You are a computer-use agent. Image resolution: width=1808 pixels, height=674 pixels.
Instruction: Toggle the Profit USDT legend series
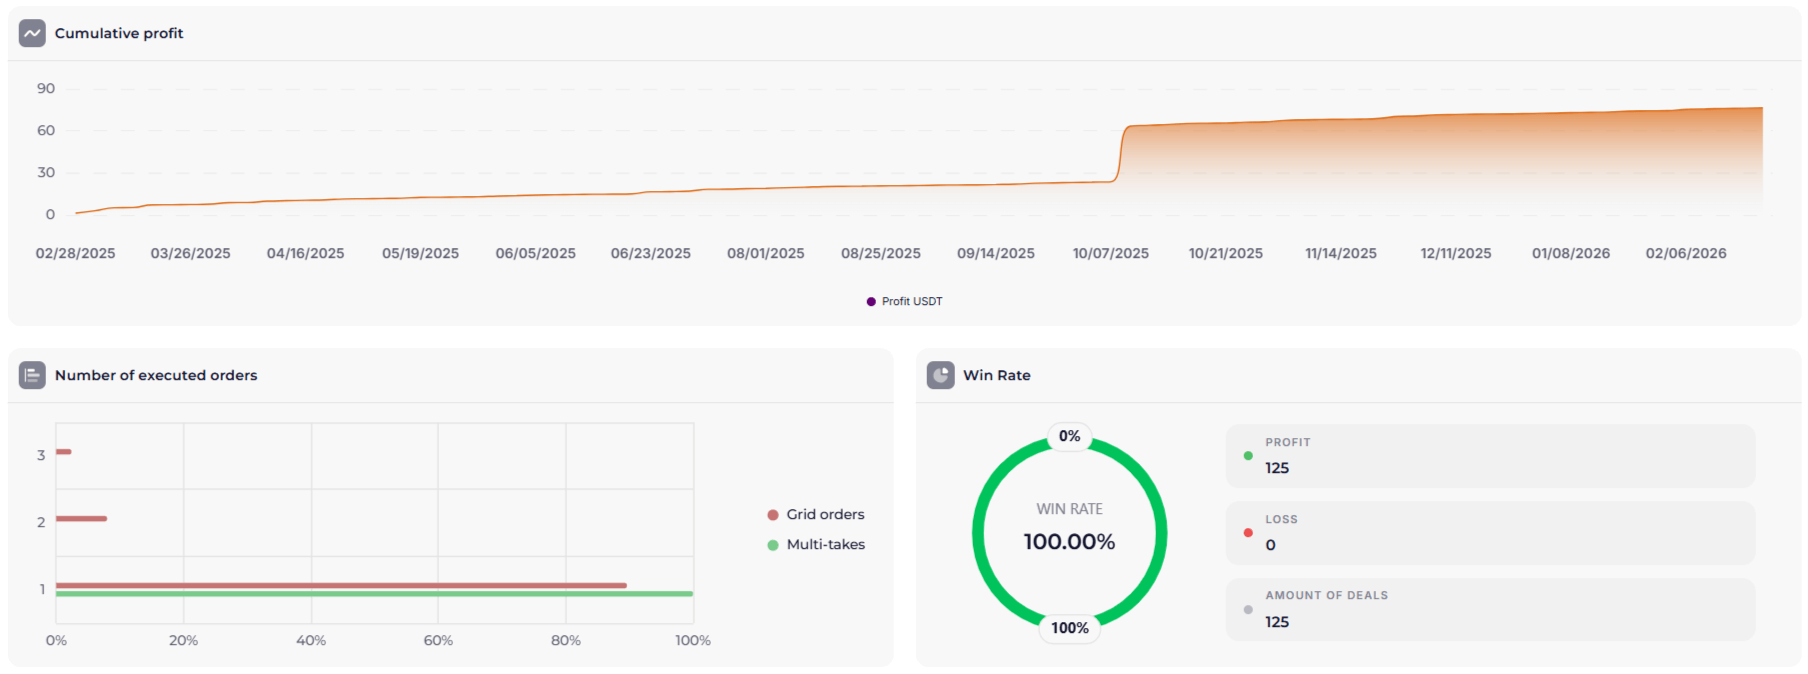(x=904, y=301)
